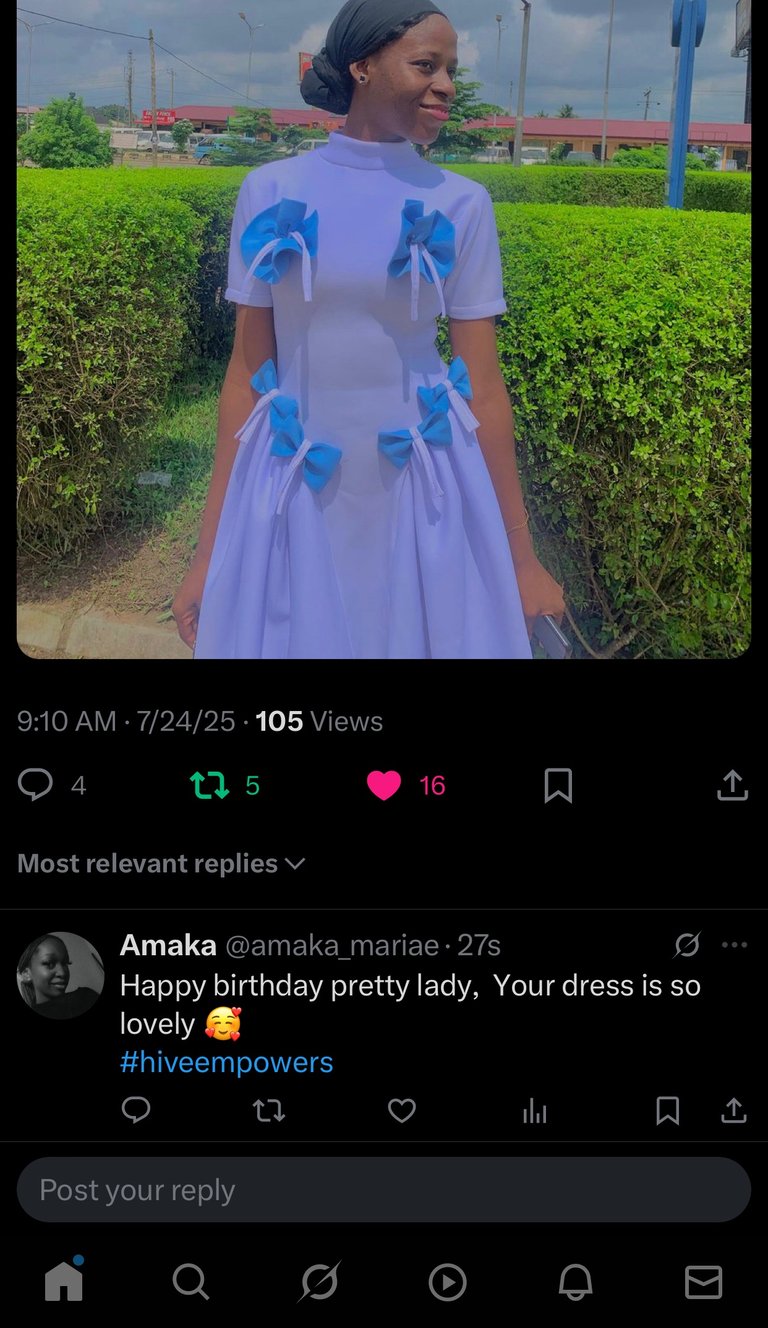Bookmark the main post

pos(558,786)
